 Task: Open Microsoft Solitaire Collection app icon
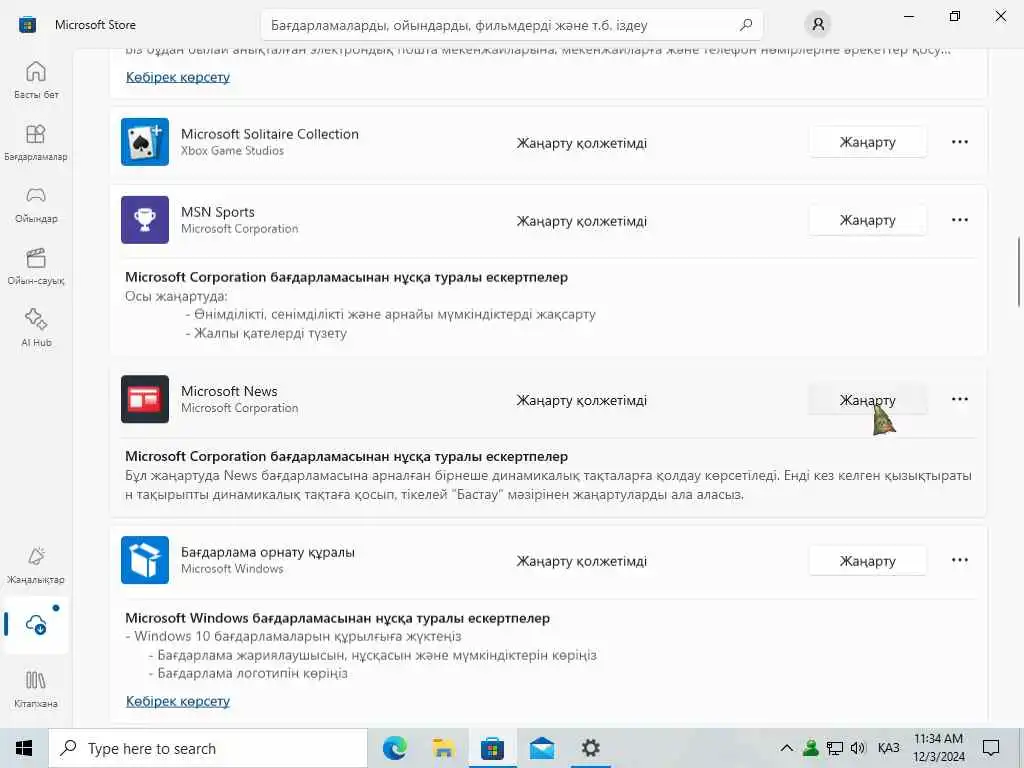coord(145,142)
